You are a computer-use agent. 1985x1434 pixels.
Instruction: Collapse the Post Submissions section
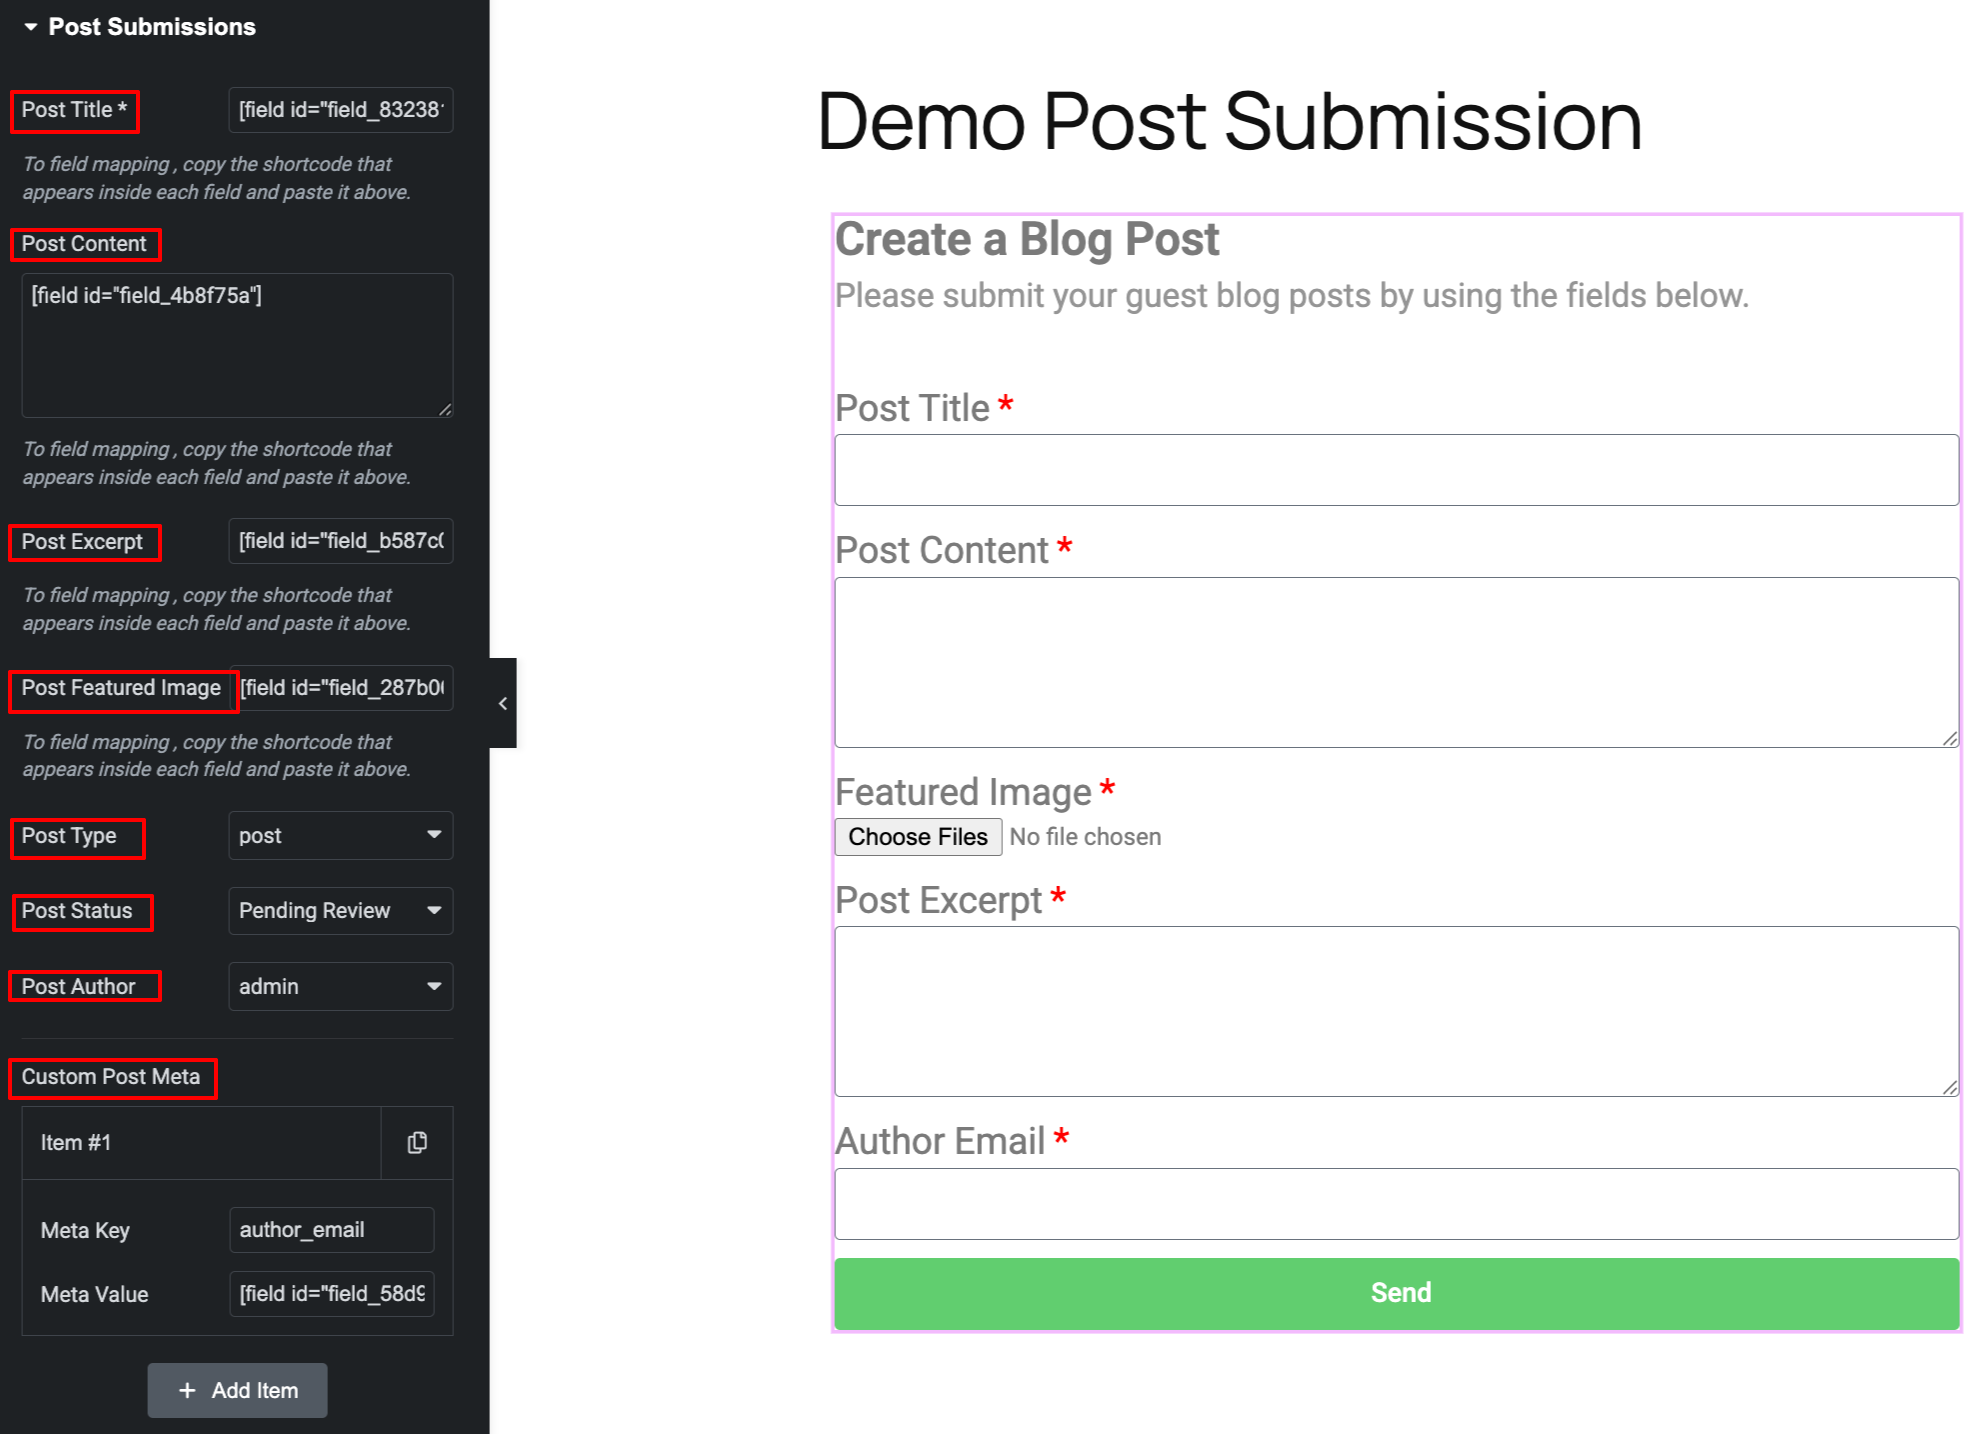click(31, 27)
